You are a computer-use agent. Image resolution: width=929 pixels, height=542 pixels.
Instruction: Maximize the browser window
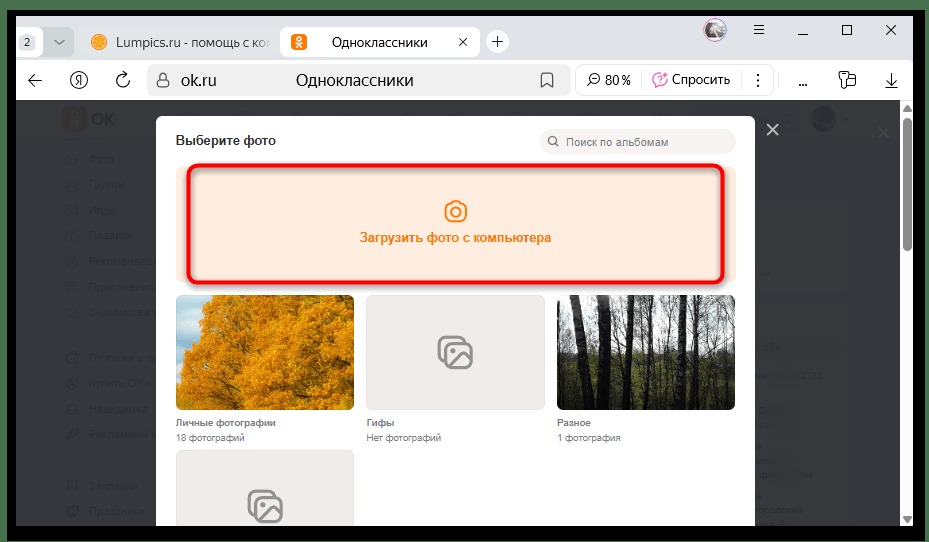847,30
